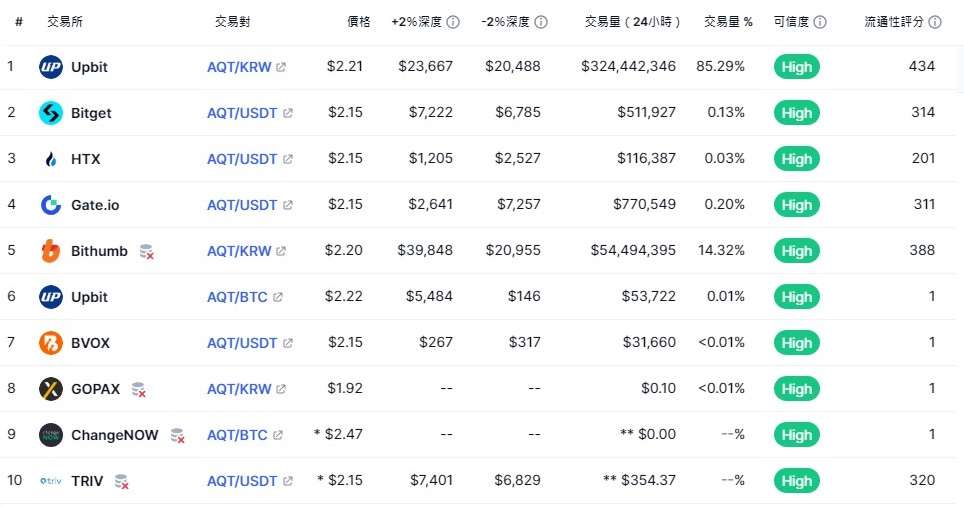Click the High confidence badge in Bitget row

coord(796,113)
